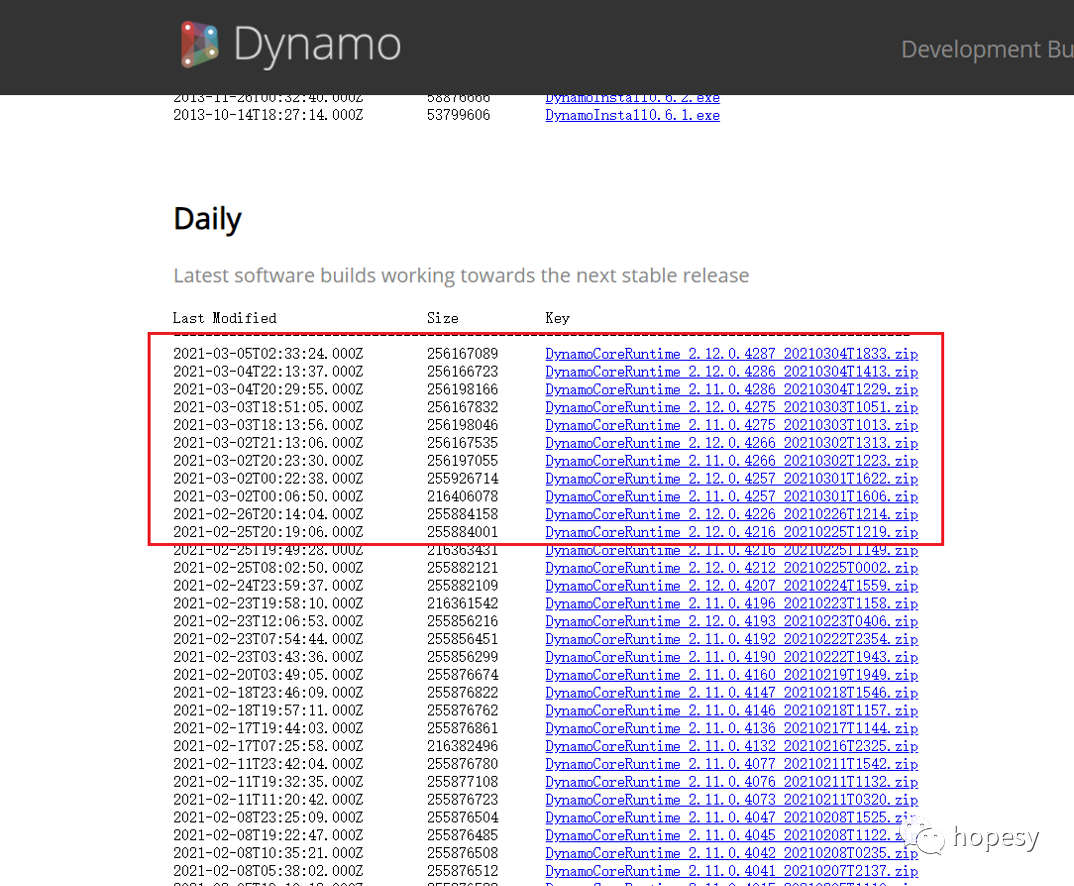This screenshot has height=886, width=1074.
Task: Download DynamoCoreRuntime 2.12.0.4226 20210226T1214 zip
Action: [x=731, y=514]
